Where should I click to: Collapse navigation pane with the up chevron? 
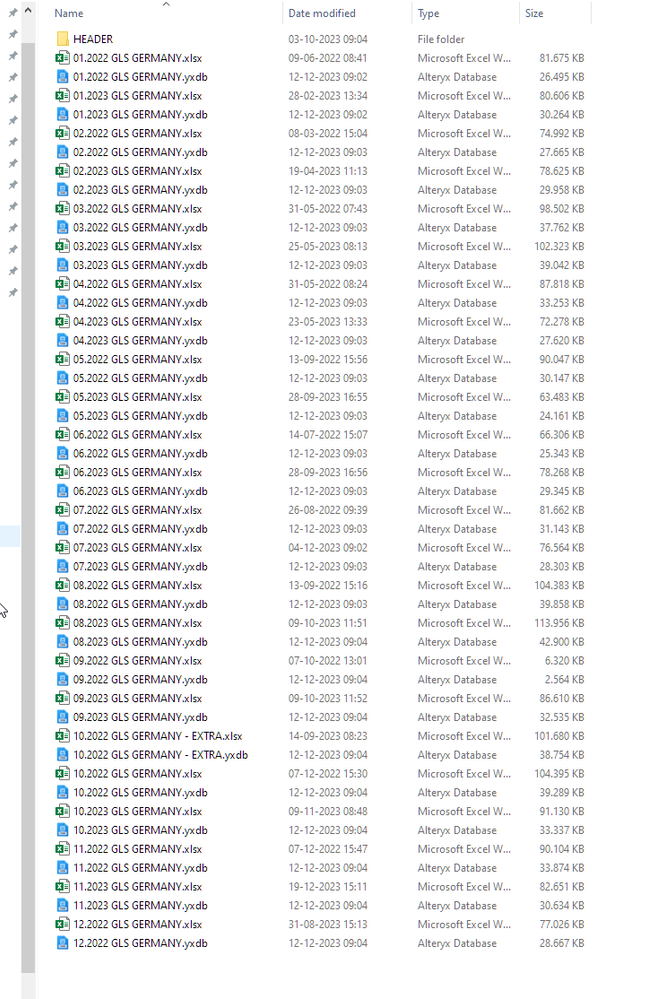28,11
